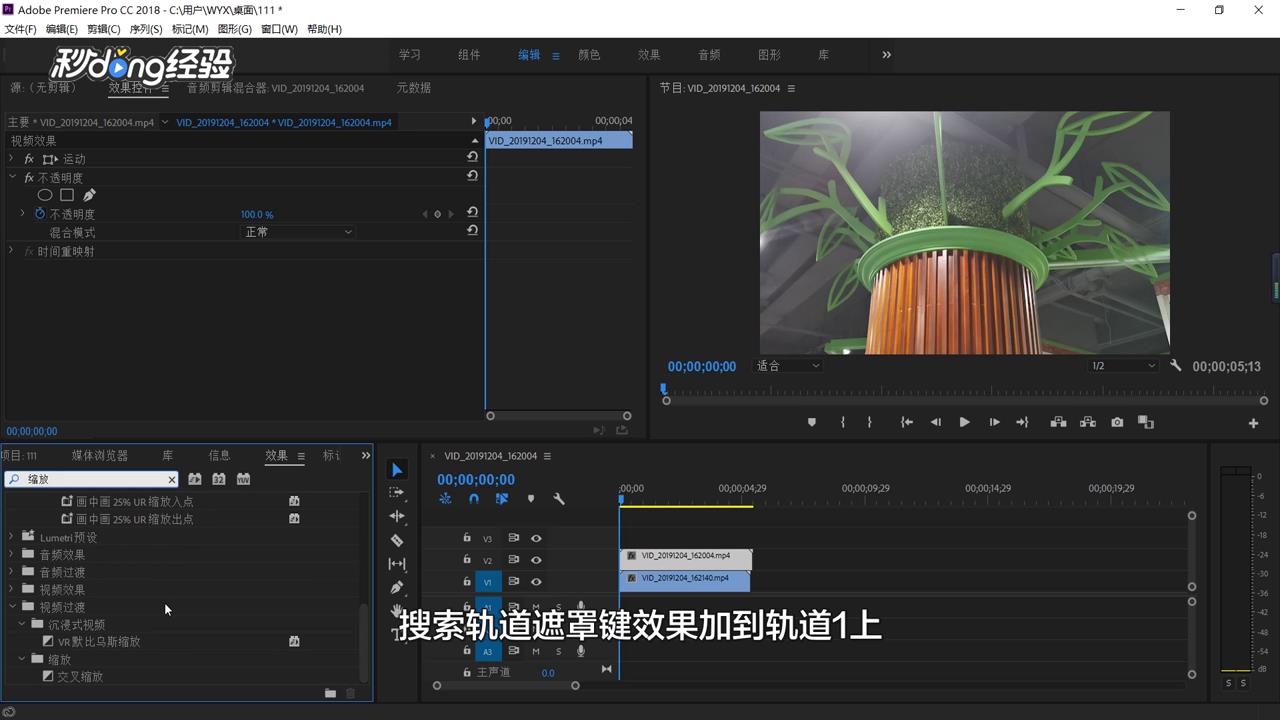
Task: Reset the Motion effect
Action: pyautogui.click(x=472, y=158)
